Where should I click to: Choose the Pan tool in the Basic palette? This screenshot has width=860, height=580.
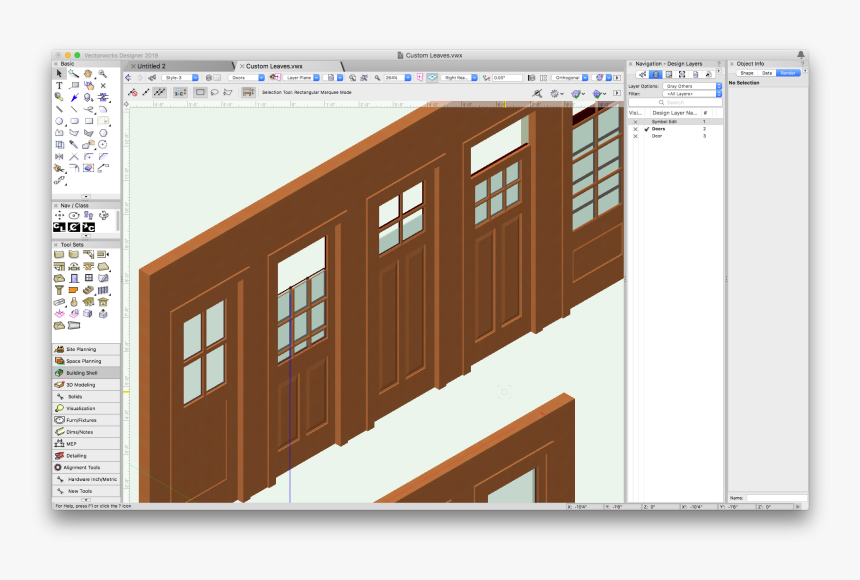pyautogui.click(x=87, y=74)
